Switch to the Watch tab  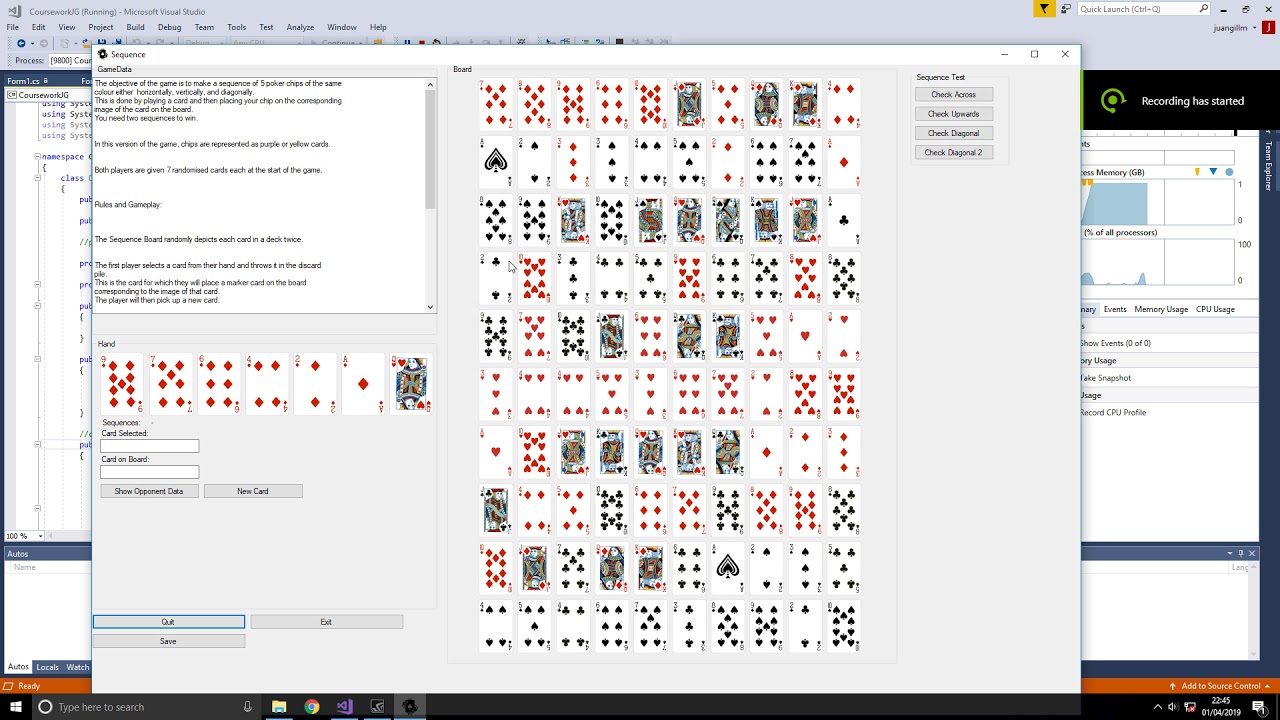click(77, 667)
